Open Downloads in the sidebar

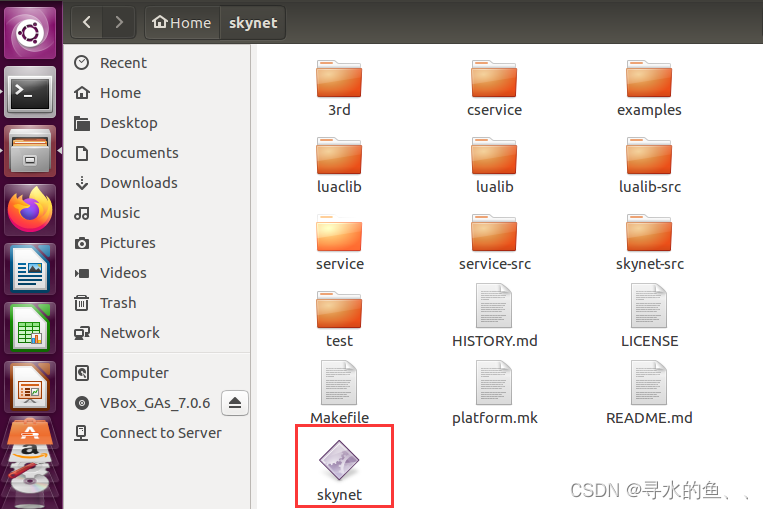point(157,183)
